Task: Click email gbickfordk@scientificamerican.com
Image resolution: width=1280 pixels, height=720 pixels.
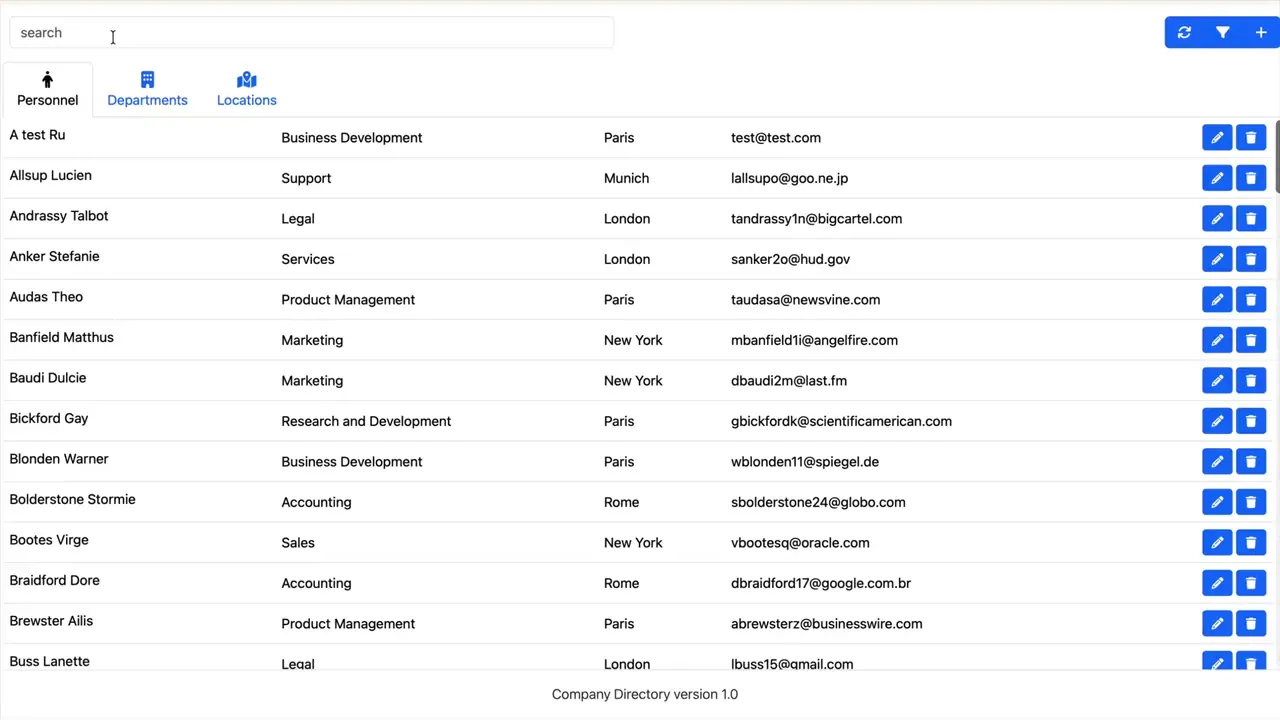Action: tap(841, 421)
